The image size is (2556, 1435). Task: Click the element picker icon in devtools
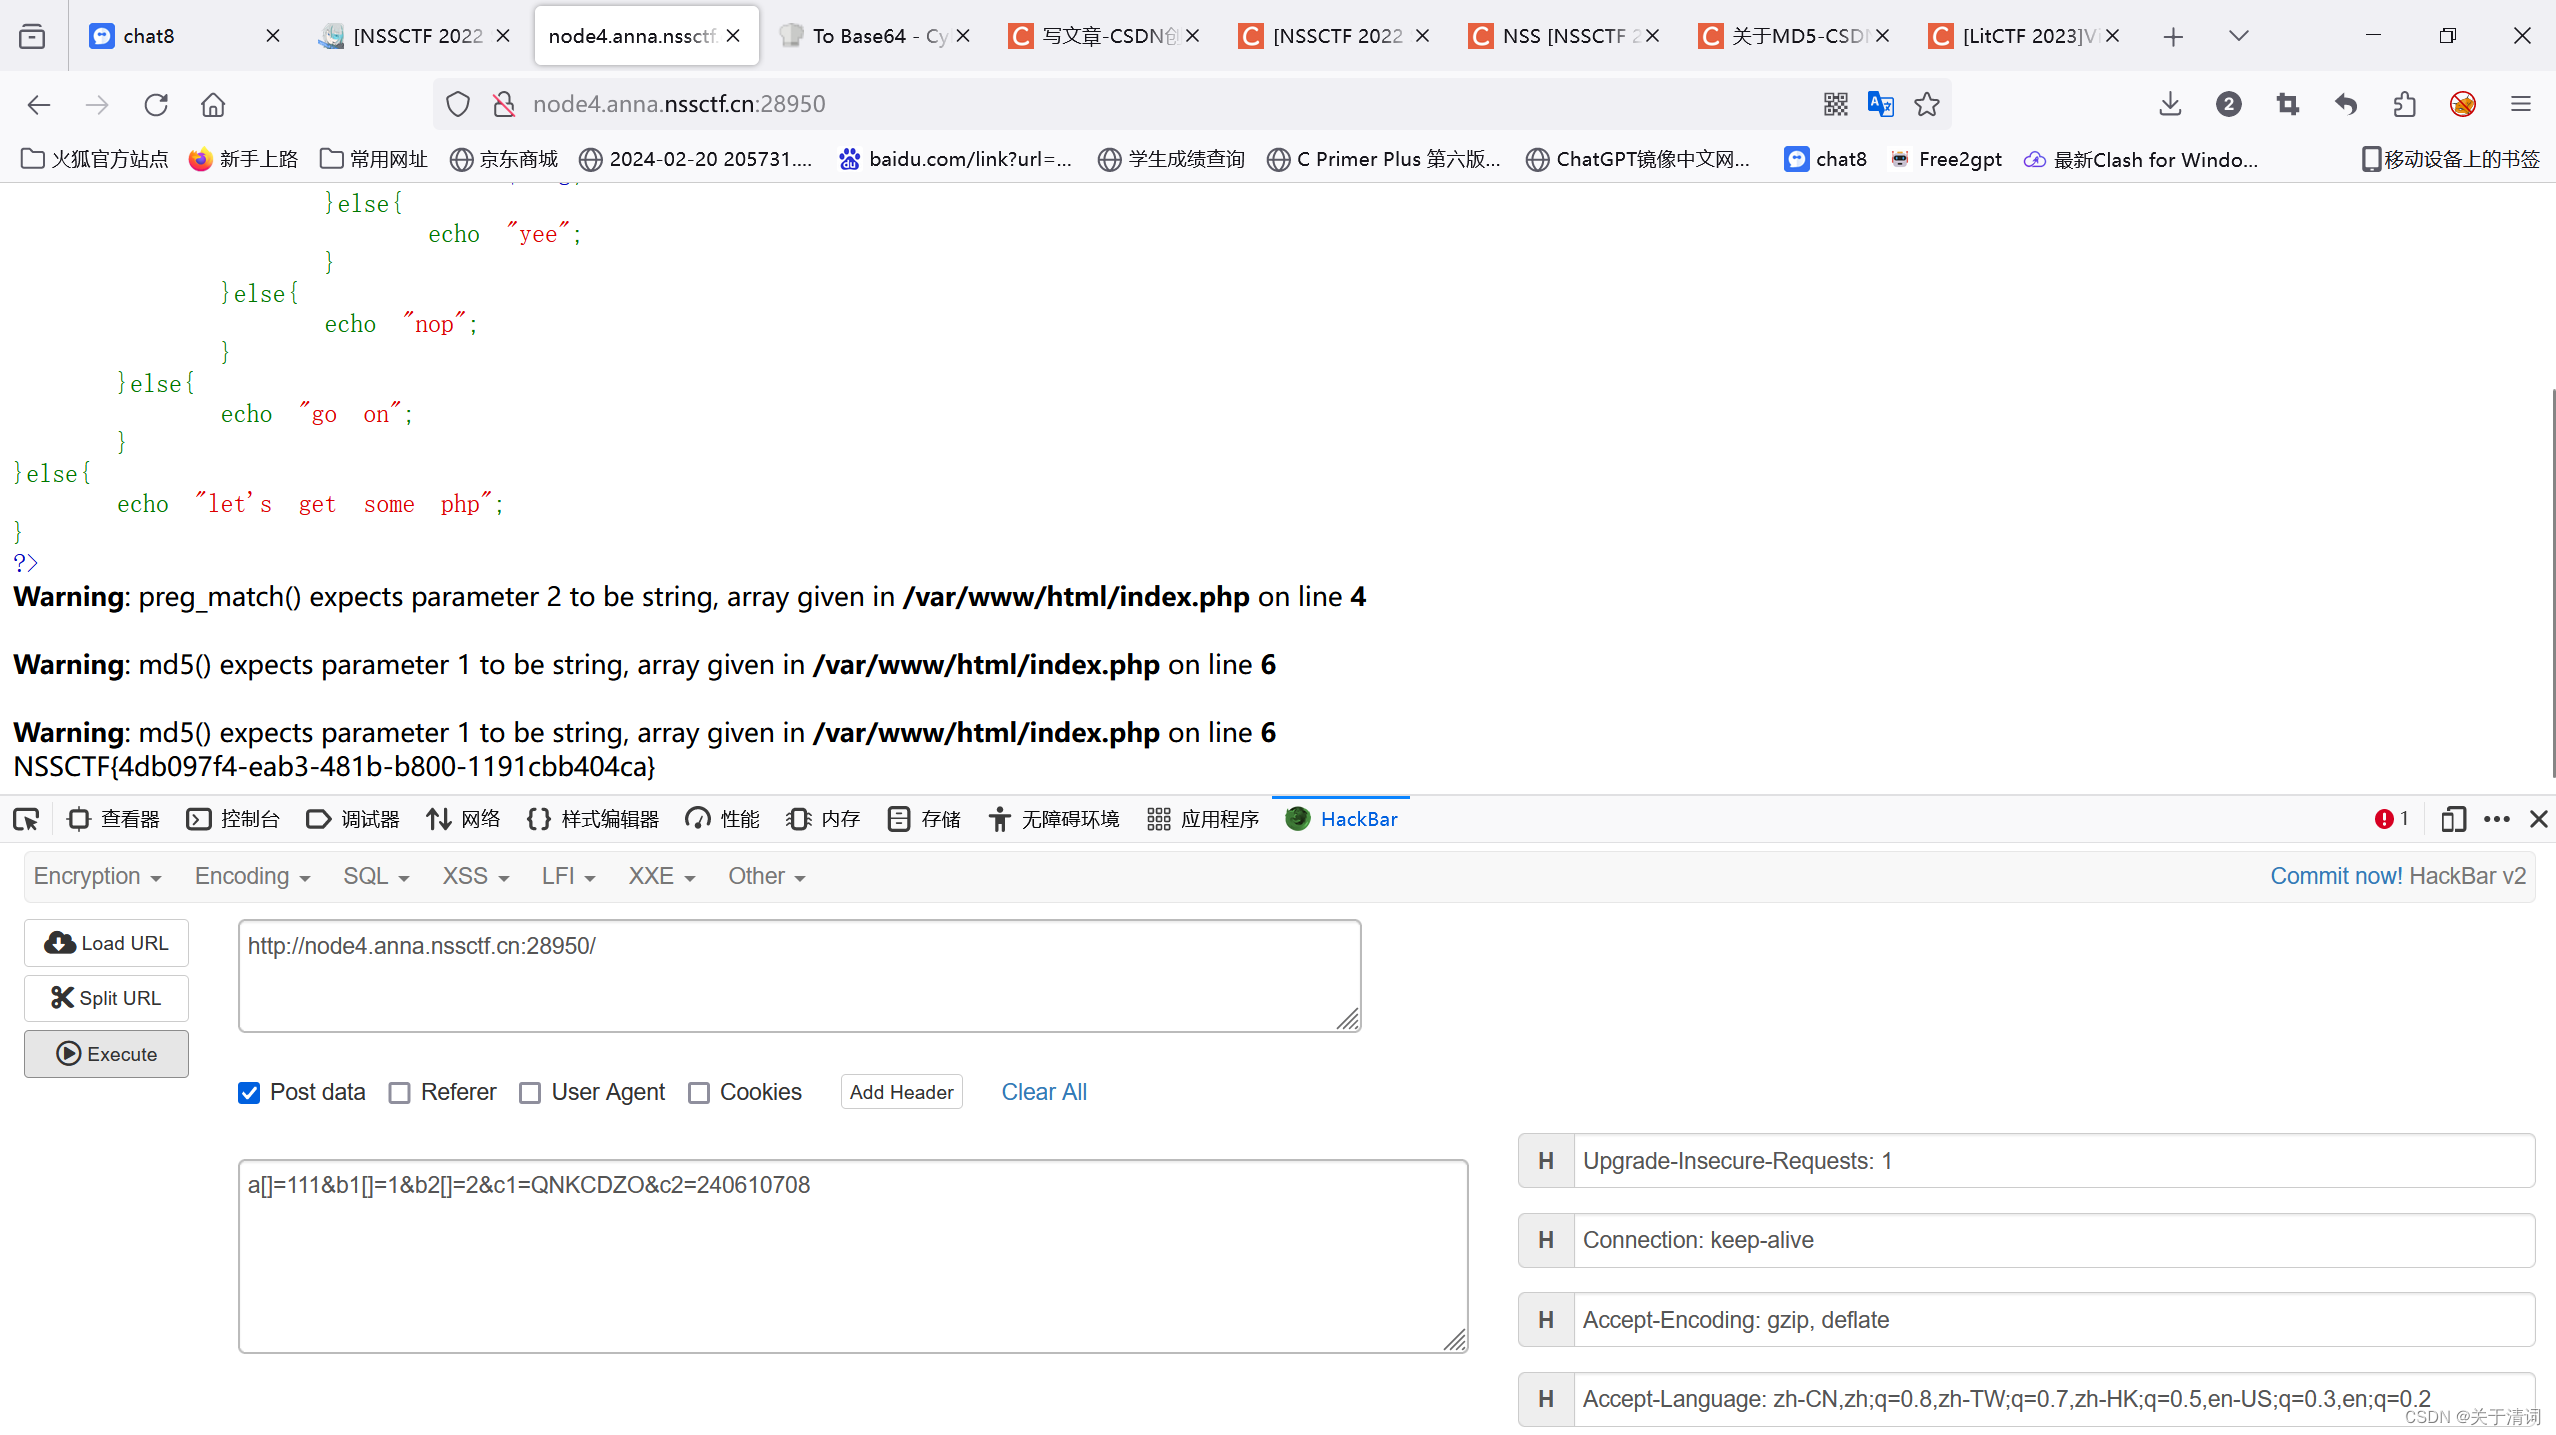[26, 819]
